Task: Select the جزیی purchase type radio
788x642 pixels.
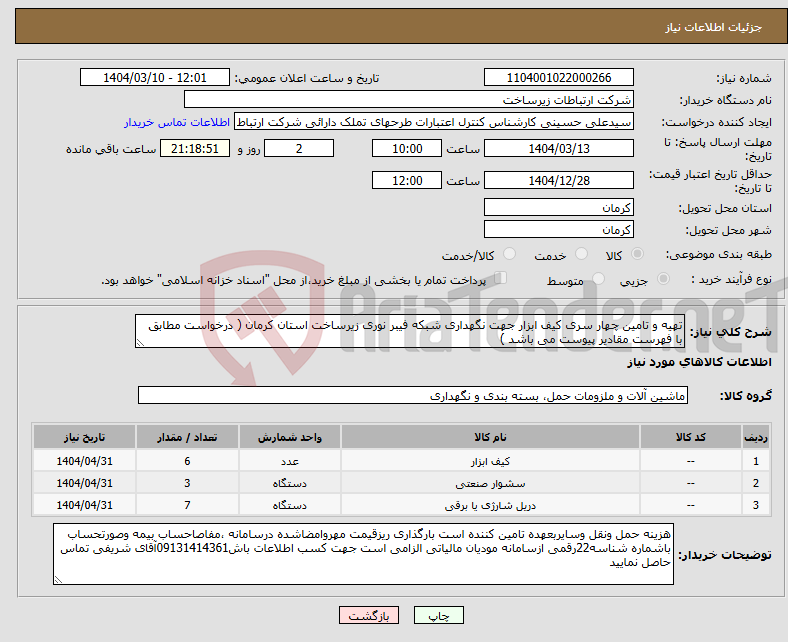Action: [663, 279]
